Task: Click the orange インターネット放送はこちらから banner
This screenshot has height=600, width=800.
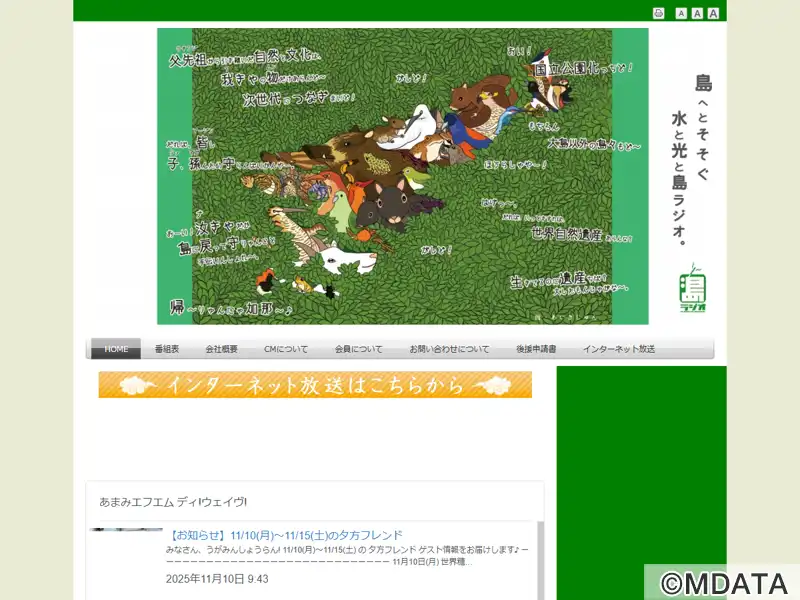Action: [315, 385]
